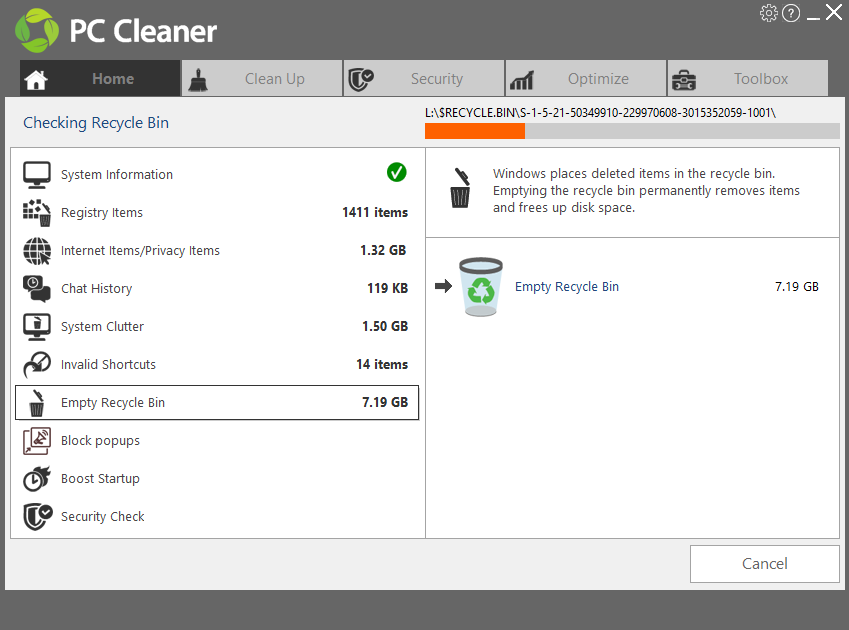Image resolution: width=849 pixels, height=630 pixels.
Task: Click the Checking Recycle Bin status heading
Action: click(96, 123)
